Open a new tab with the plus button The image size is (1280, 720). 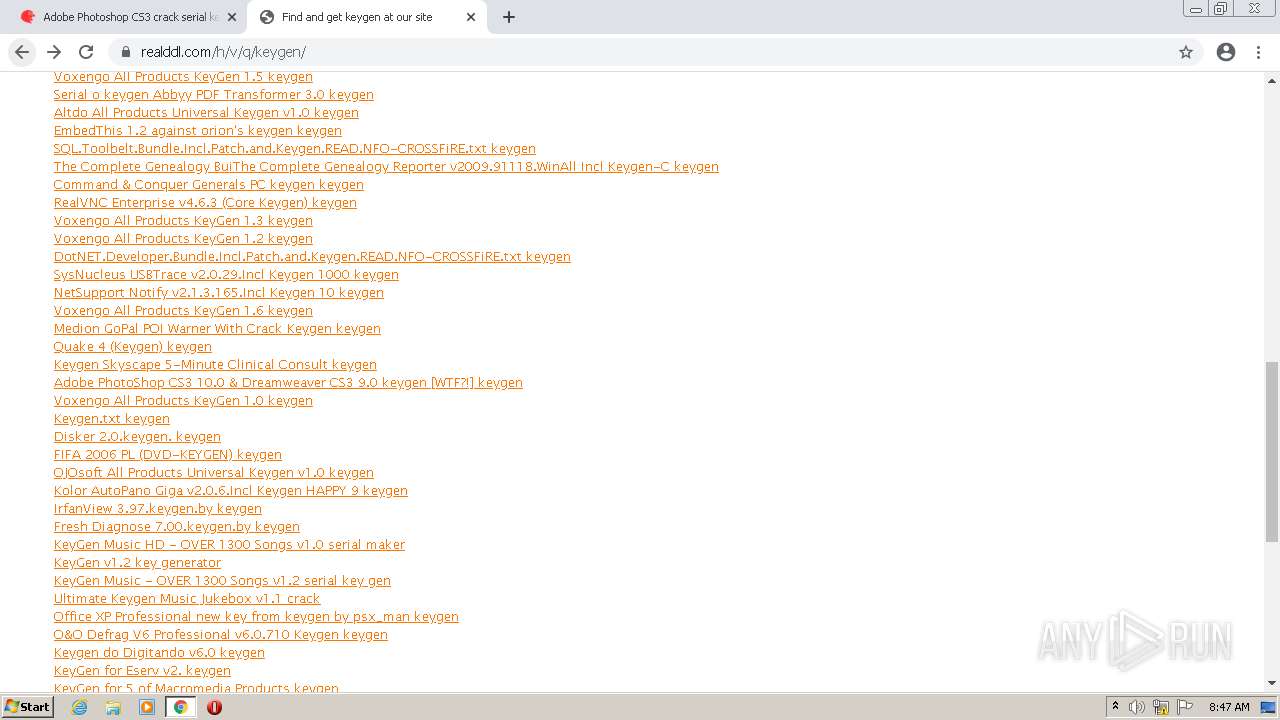[x=509, y=17]
